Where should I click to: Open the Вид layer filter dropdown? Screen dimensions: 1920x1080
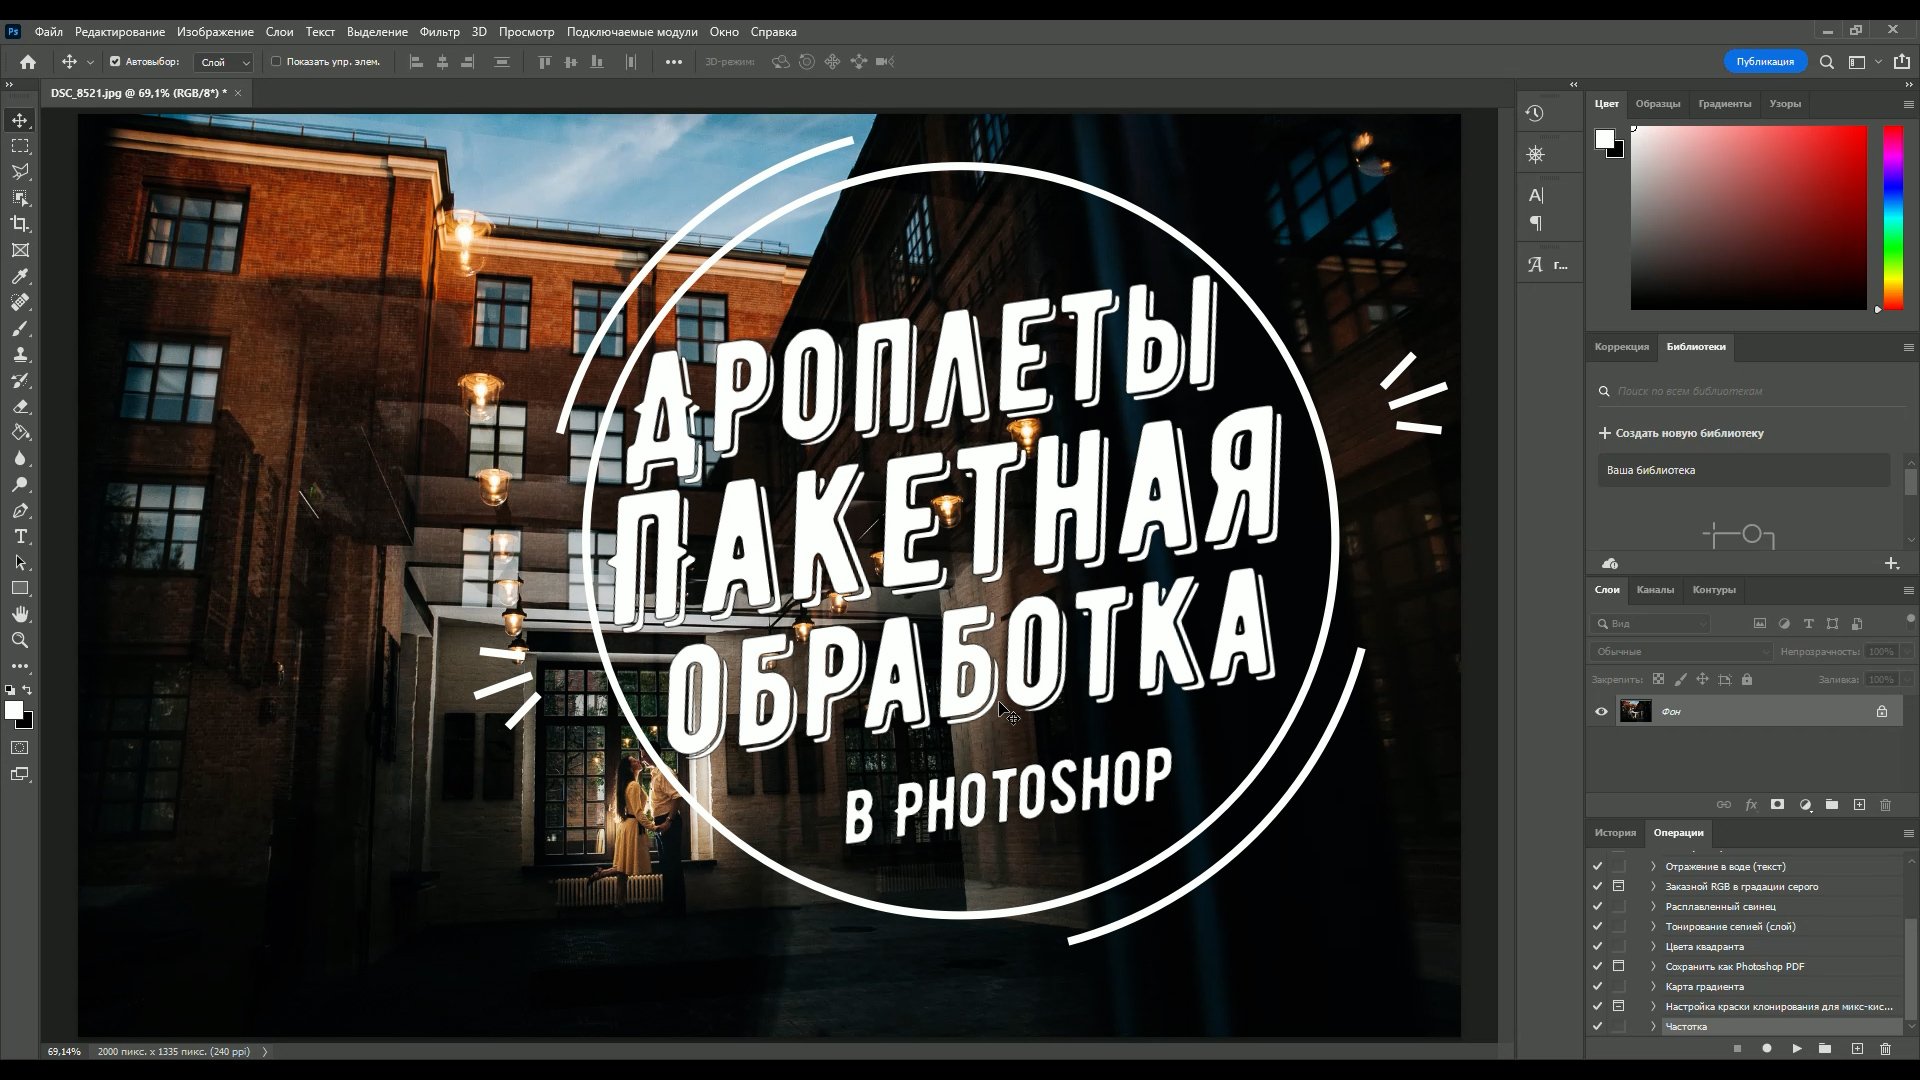[x=1650, y=623]
